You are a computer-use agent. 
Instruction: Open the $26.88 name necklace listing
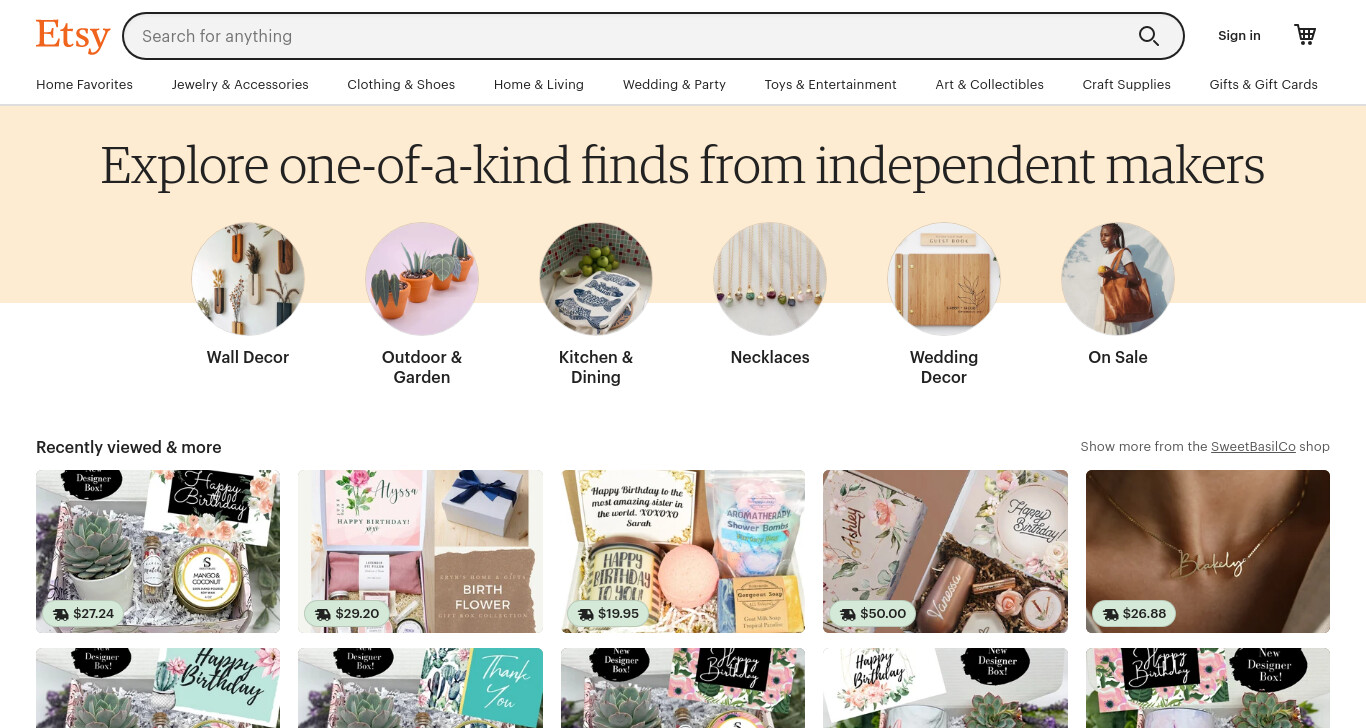[1208, 551]
